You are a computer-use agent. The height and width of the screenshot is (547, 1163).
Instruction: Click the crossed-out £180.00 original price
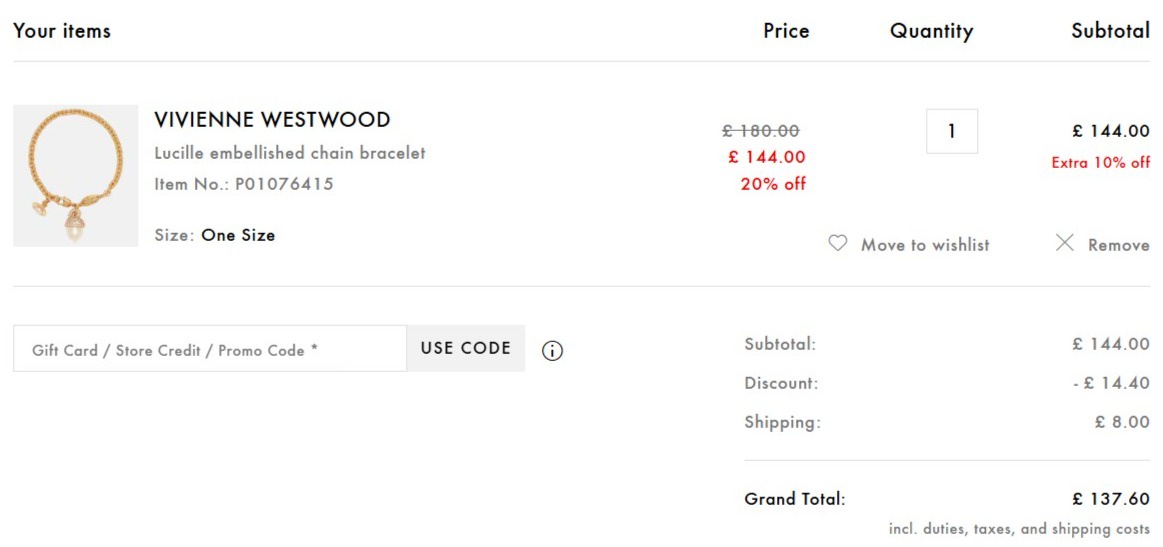(761, 131)
